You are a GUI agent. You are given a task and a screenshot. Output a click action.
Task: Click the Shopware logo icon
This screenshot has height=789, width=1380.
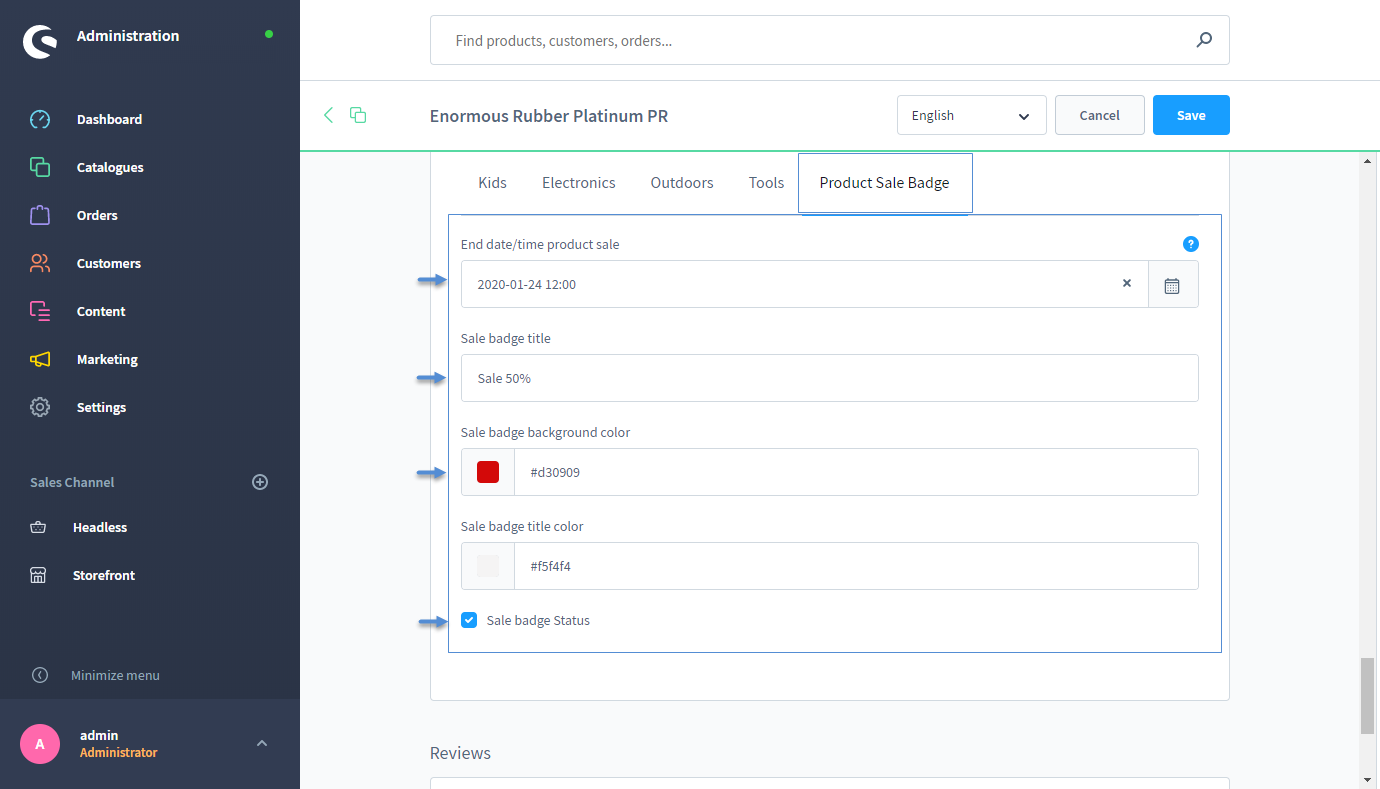pyautogui.click(x=40, y=41)
